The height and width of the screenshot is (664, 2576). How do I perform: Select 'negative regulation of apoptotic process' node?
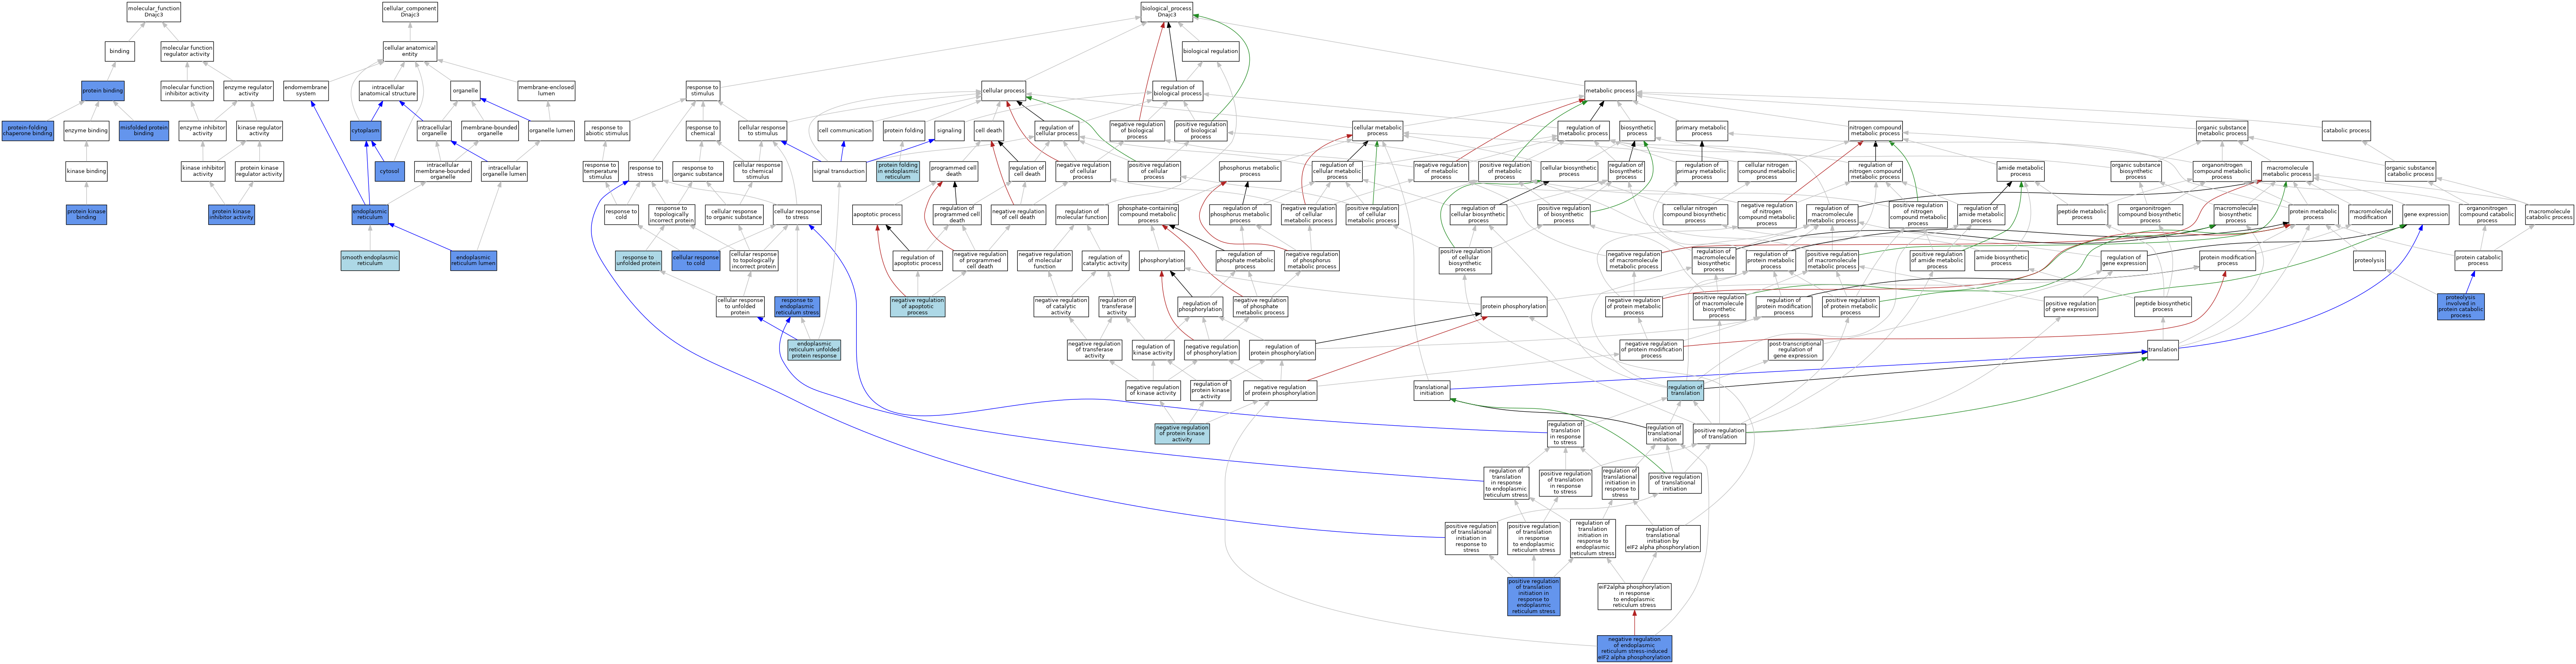click(917, 306)
